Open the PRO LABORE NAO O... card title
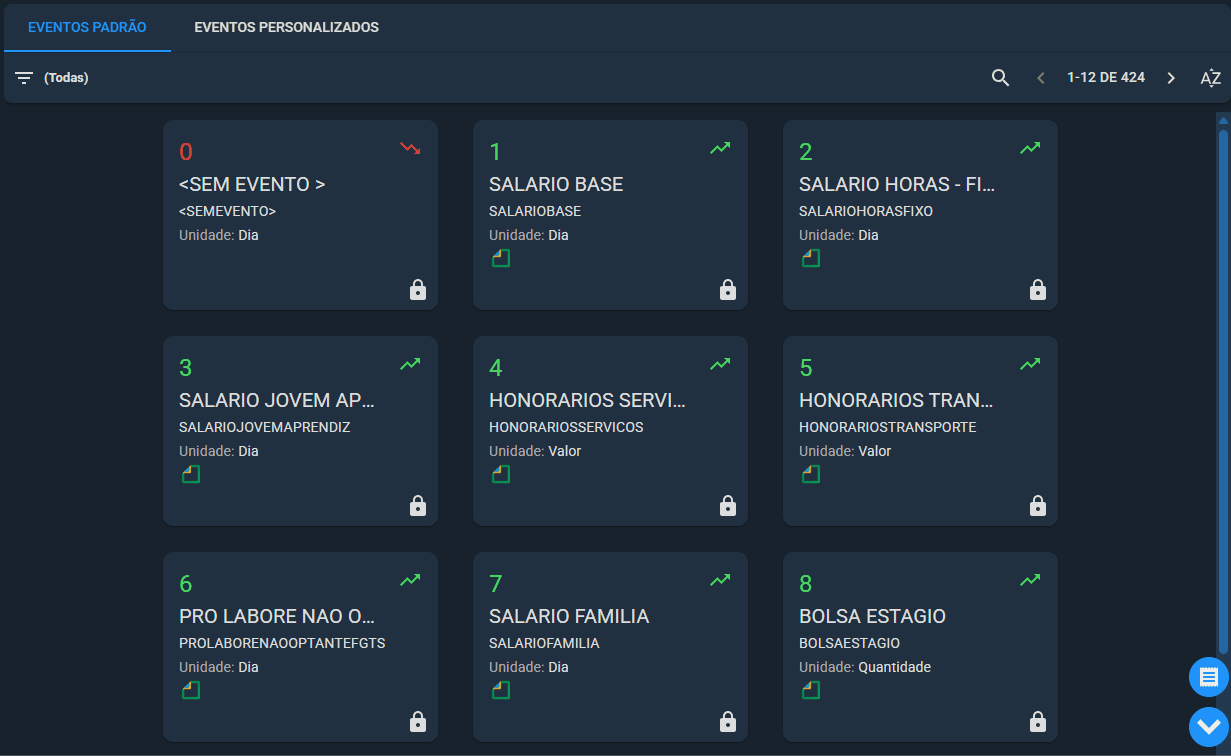 (x=277, y=617)
